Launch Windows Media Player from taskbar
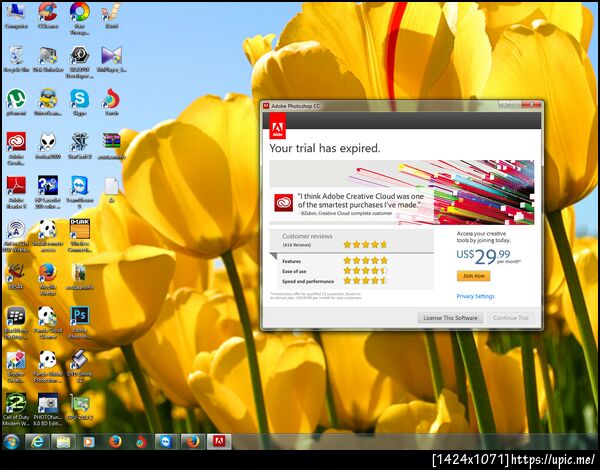 [x=89, y=442]
